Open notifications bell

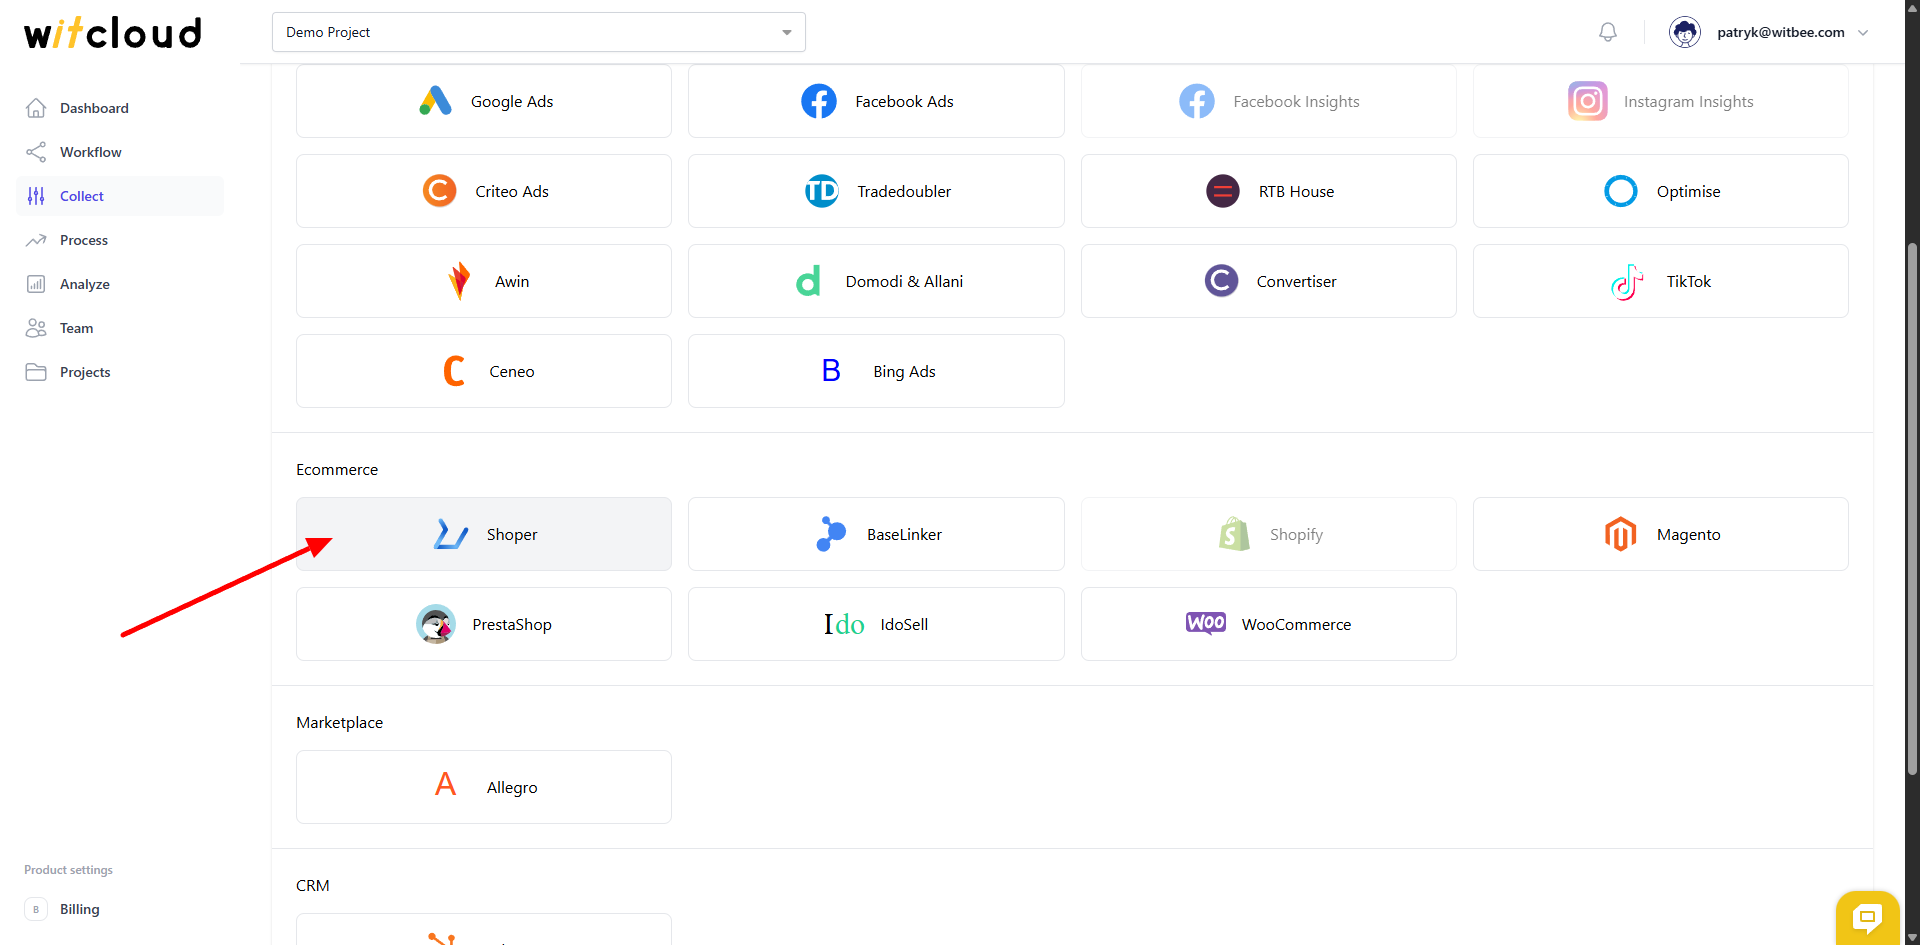[x=1608, y=32]
